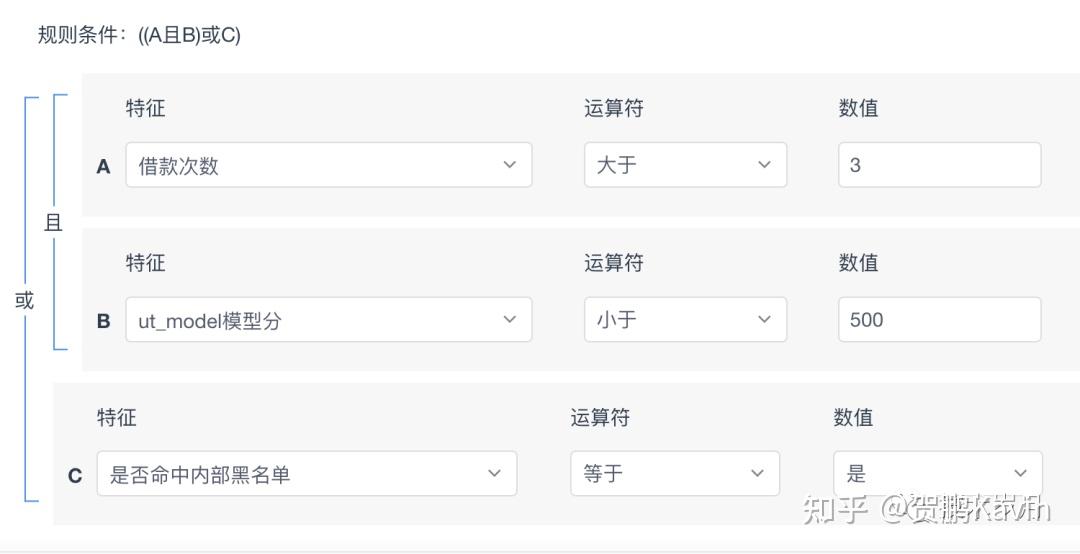The width and height of the screenshot is (1080, 554).
Task: Click chevron arrow in the 是 value field
Action: coord(1021,474)
